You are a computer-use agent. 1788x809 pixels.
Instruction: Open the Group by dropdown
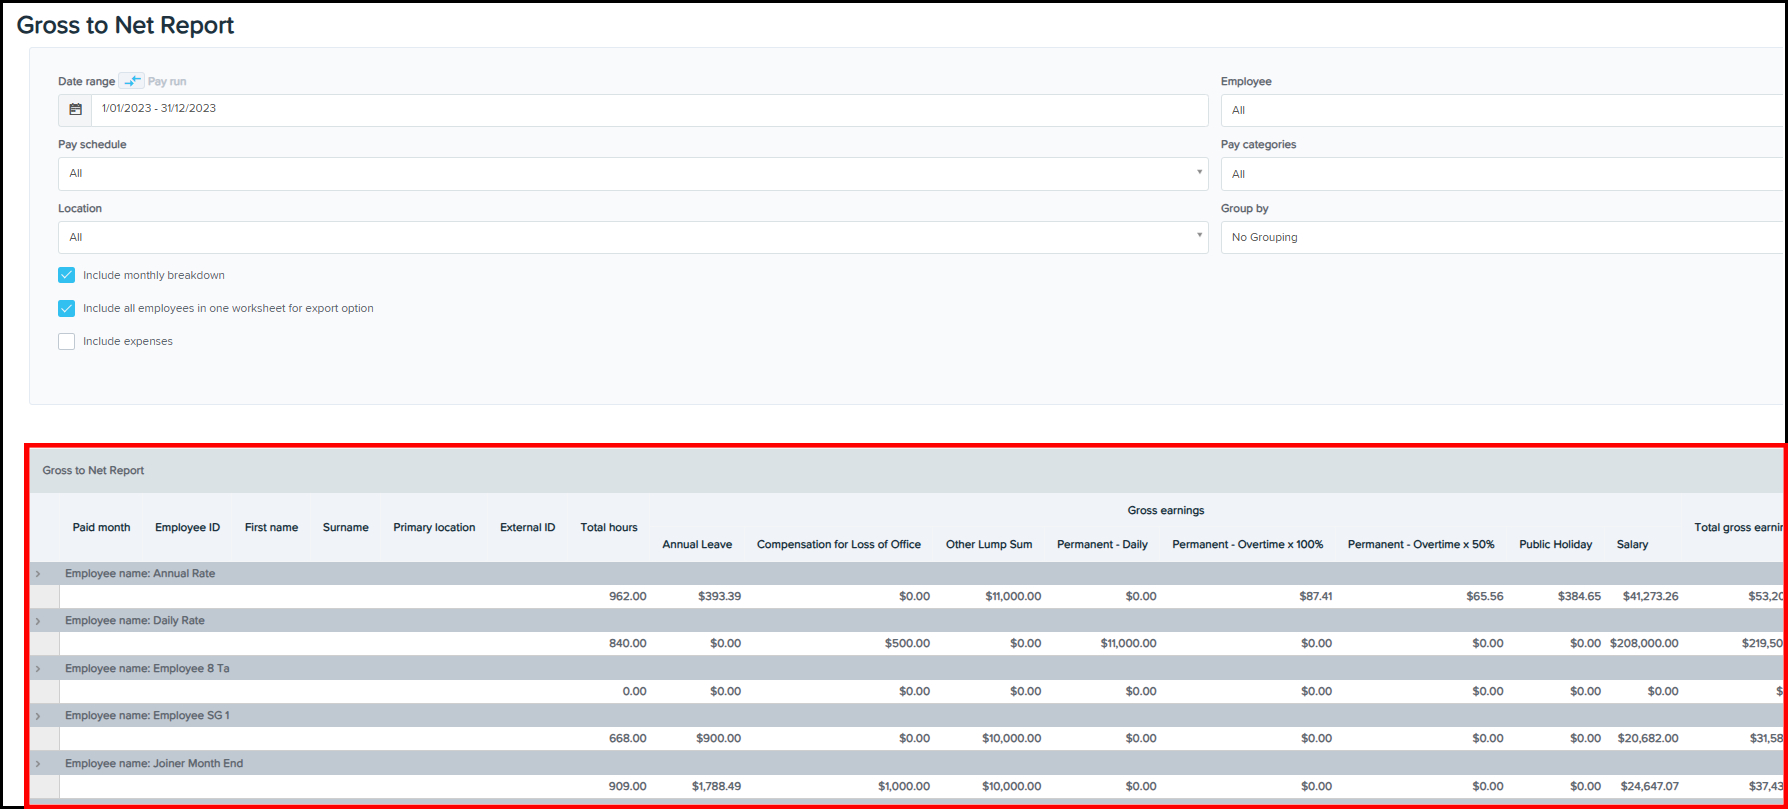click(1500, 237)
